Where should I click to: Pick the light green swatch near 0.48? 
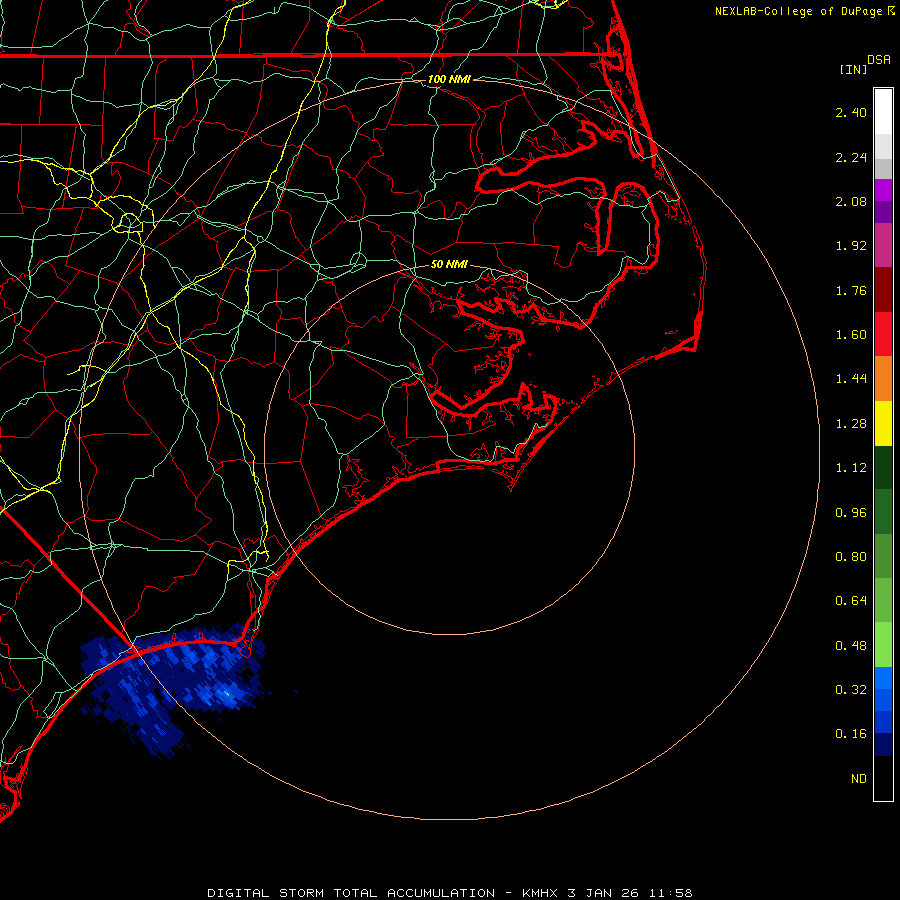click(x=883, y=645)
